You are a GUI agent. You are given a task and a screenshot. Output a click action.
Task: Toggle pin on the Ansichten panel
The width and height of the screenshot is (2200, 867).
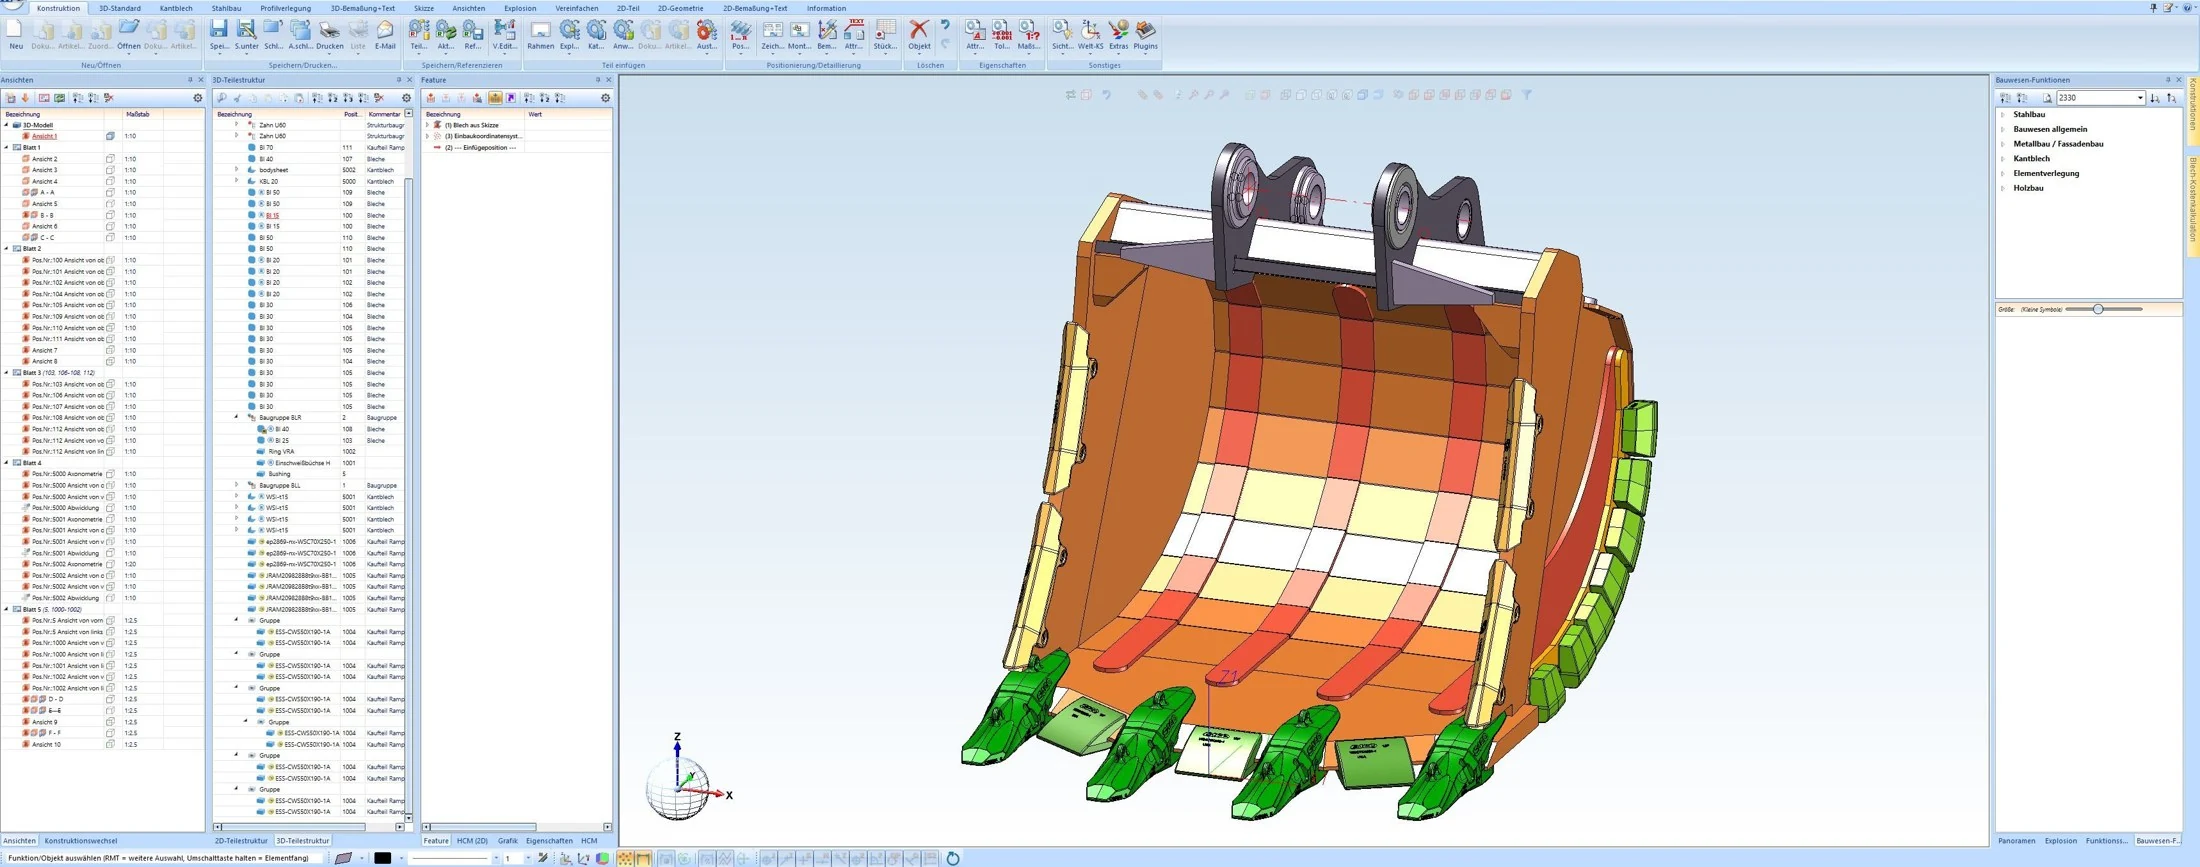[190, 80]
